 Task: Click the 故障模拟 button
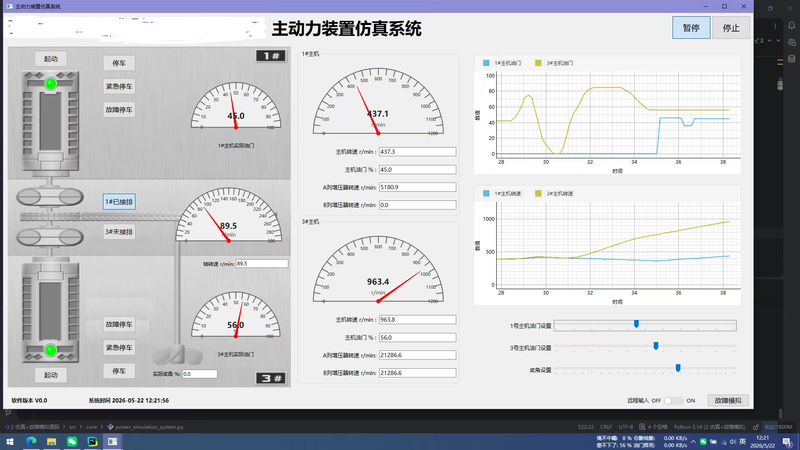[x=728, y=401]
